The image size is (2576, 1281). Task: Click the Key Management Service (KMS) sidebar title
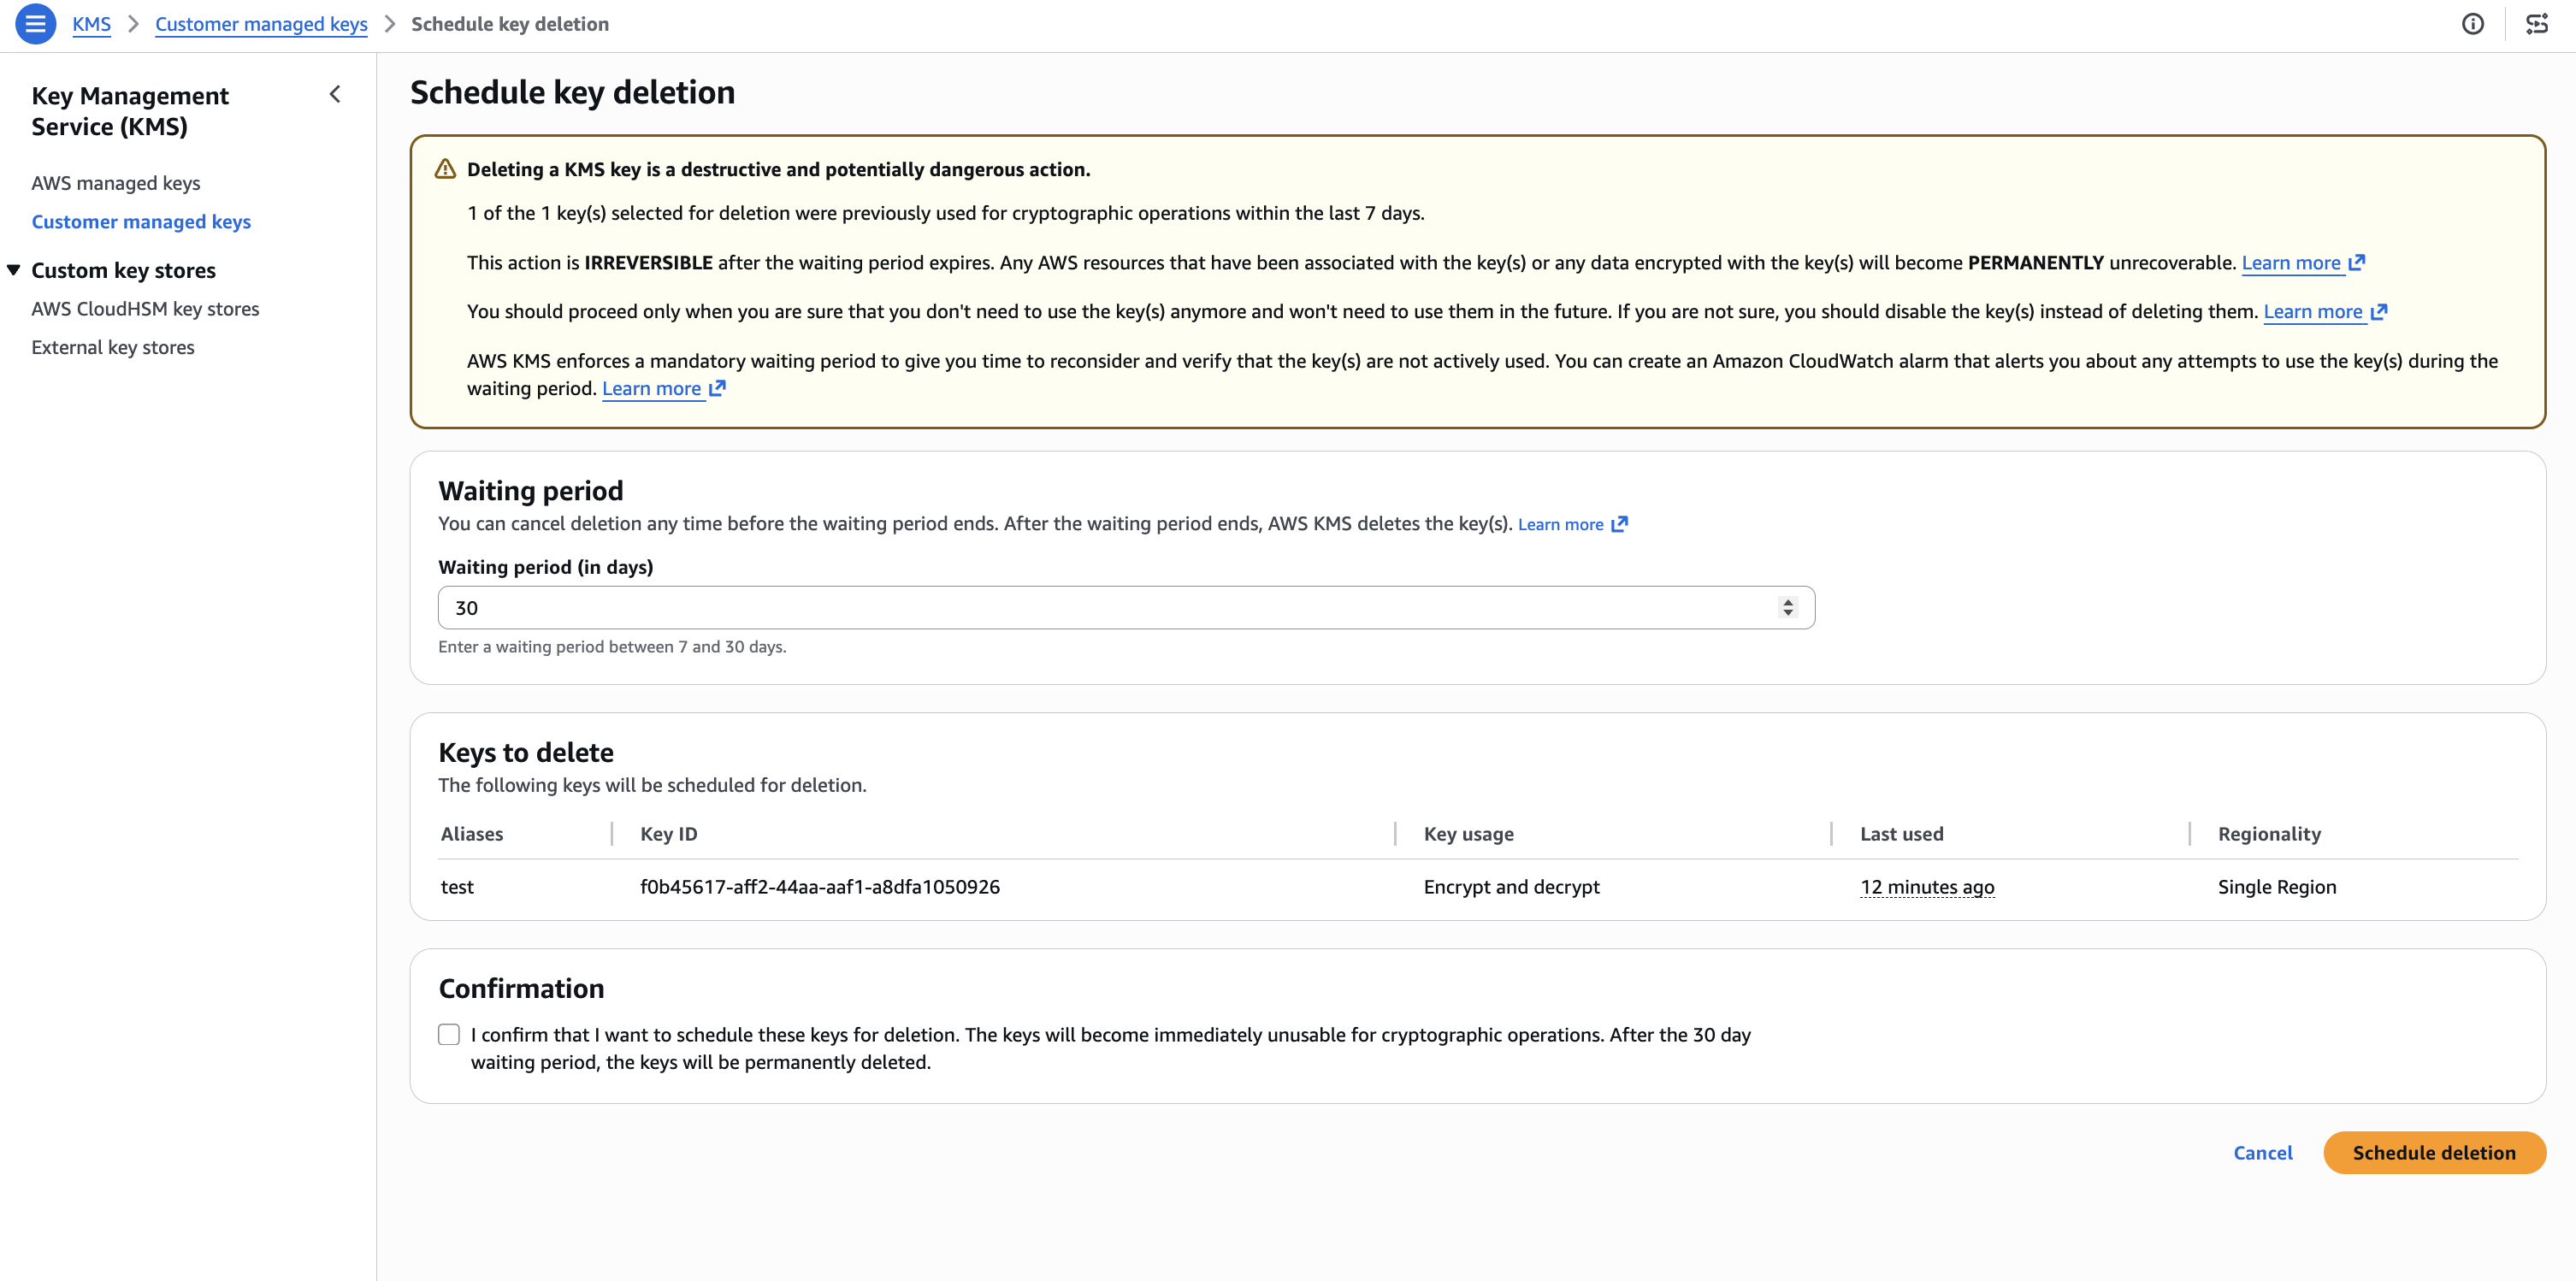coord(130,110)
